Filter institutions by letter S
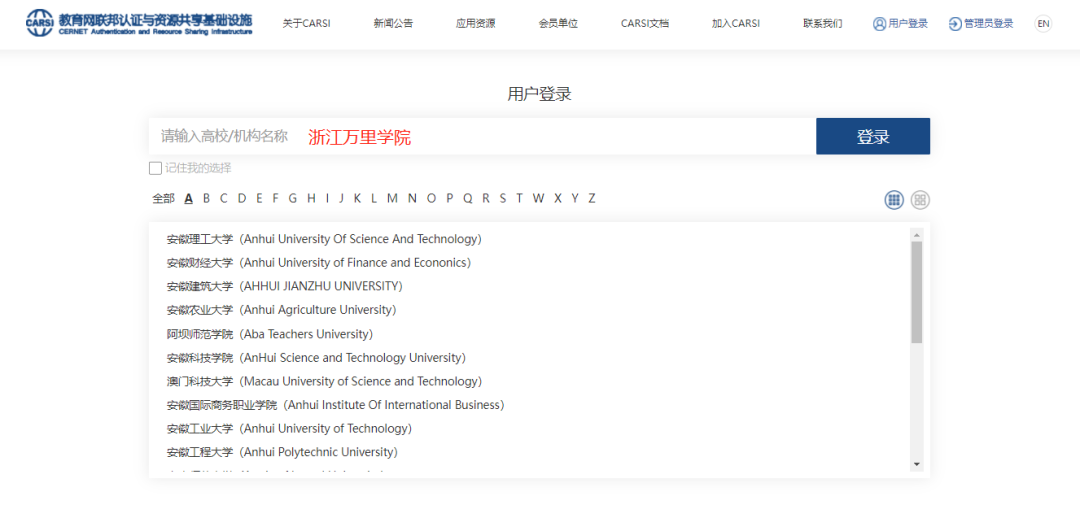 point(503,198)
